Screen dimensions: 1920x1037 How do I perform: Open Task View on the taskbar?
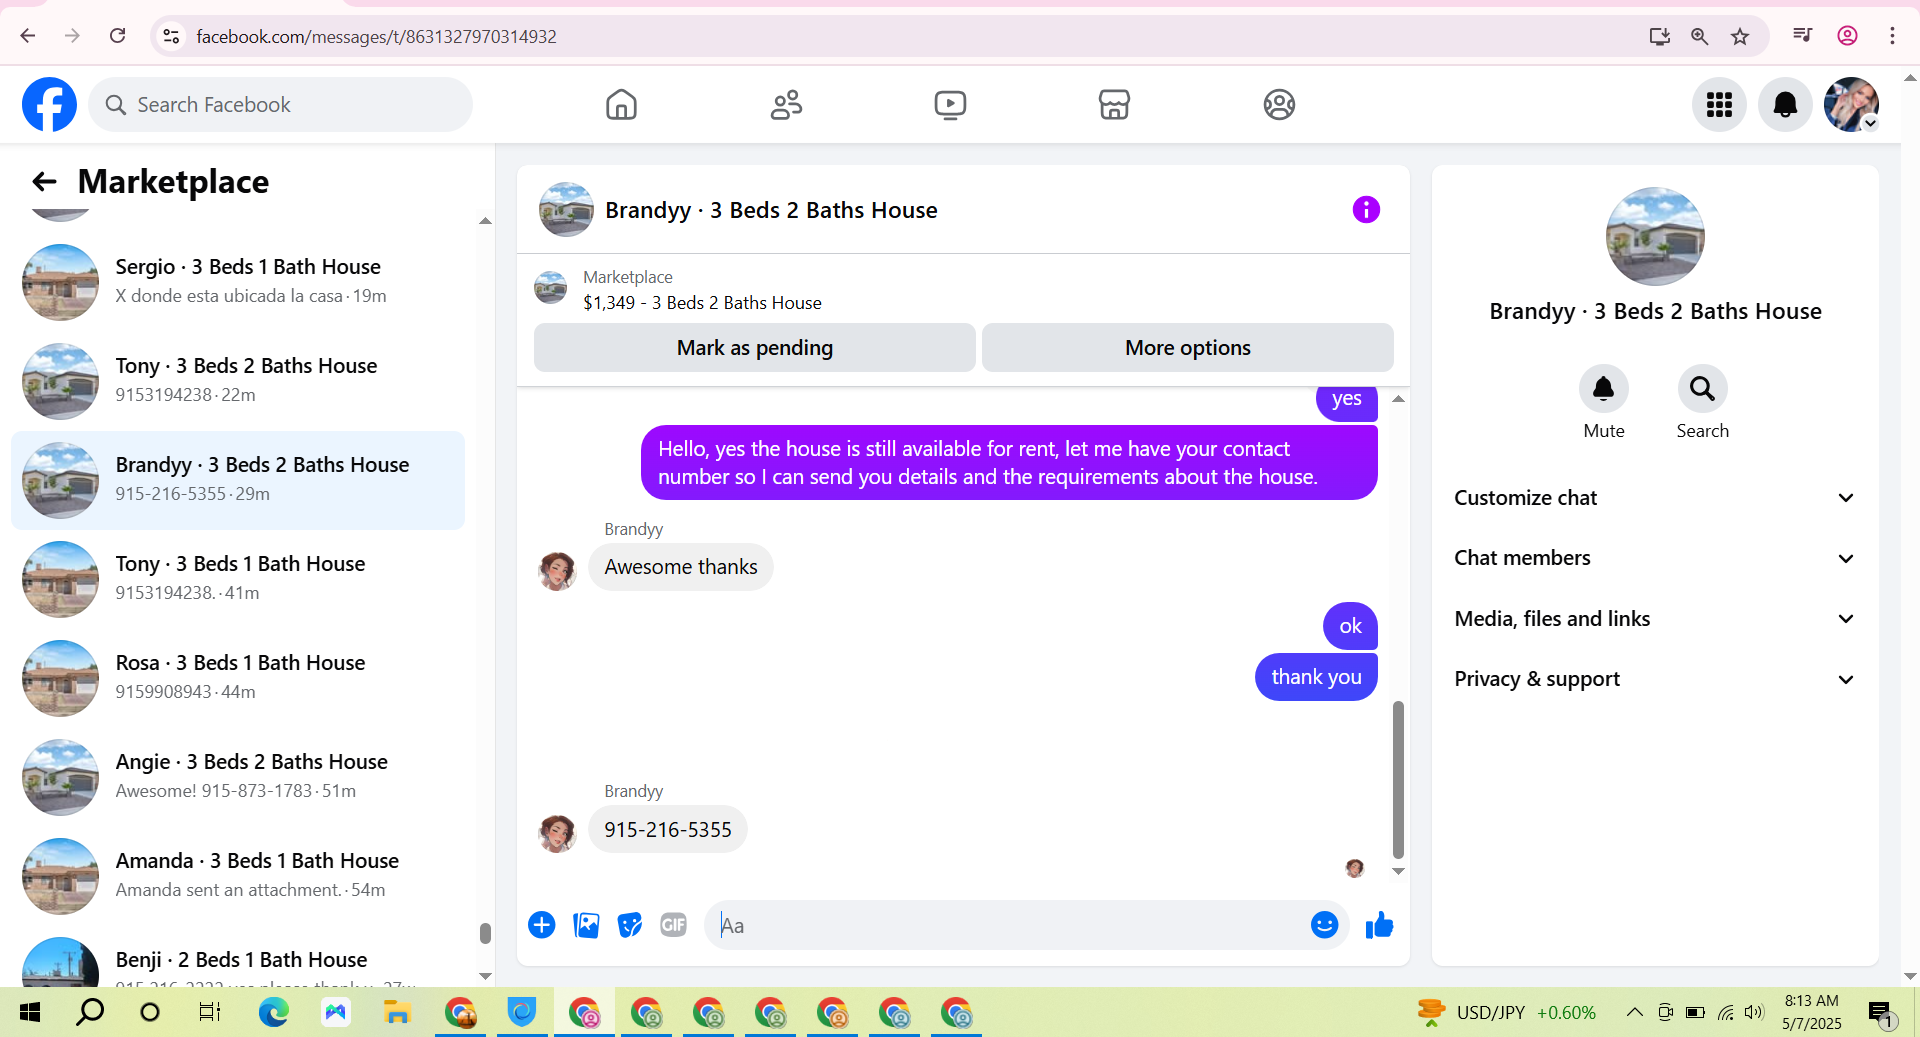(210, 1013)
